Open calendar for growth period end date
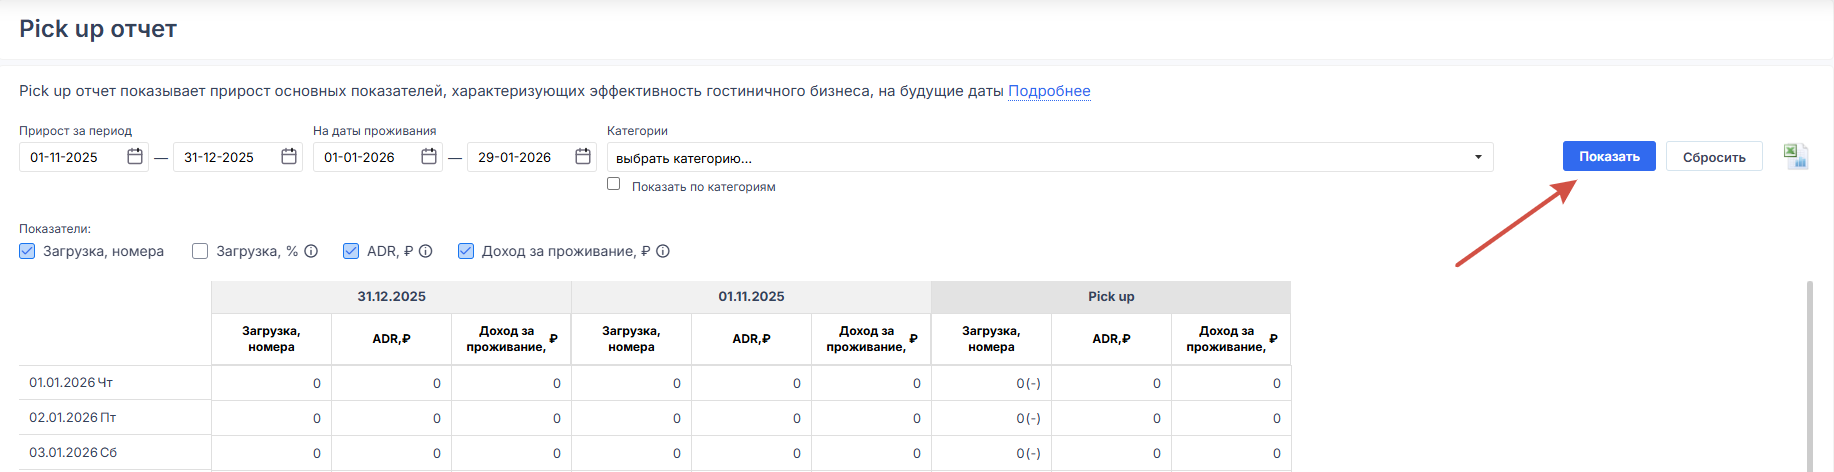Screen dimensions: 1834x472 coord(289,157)
